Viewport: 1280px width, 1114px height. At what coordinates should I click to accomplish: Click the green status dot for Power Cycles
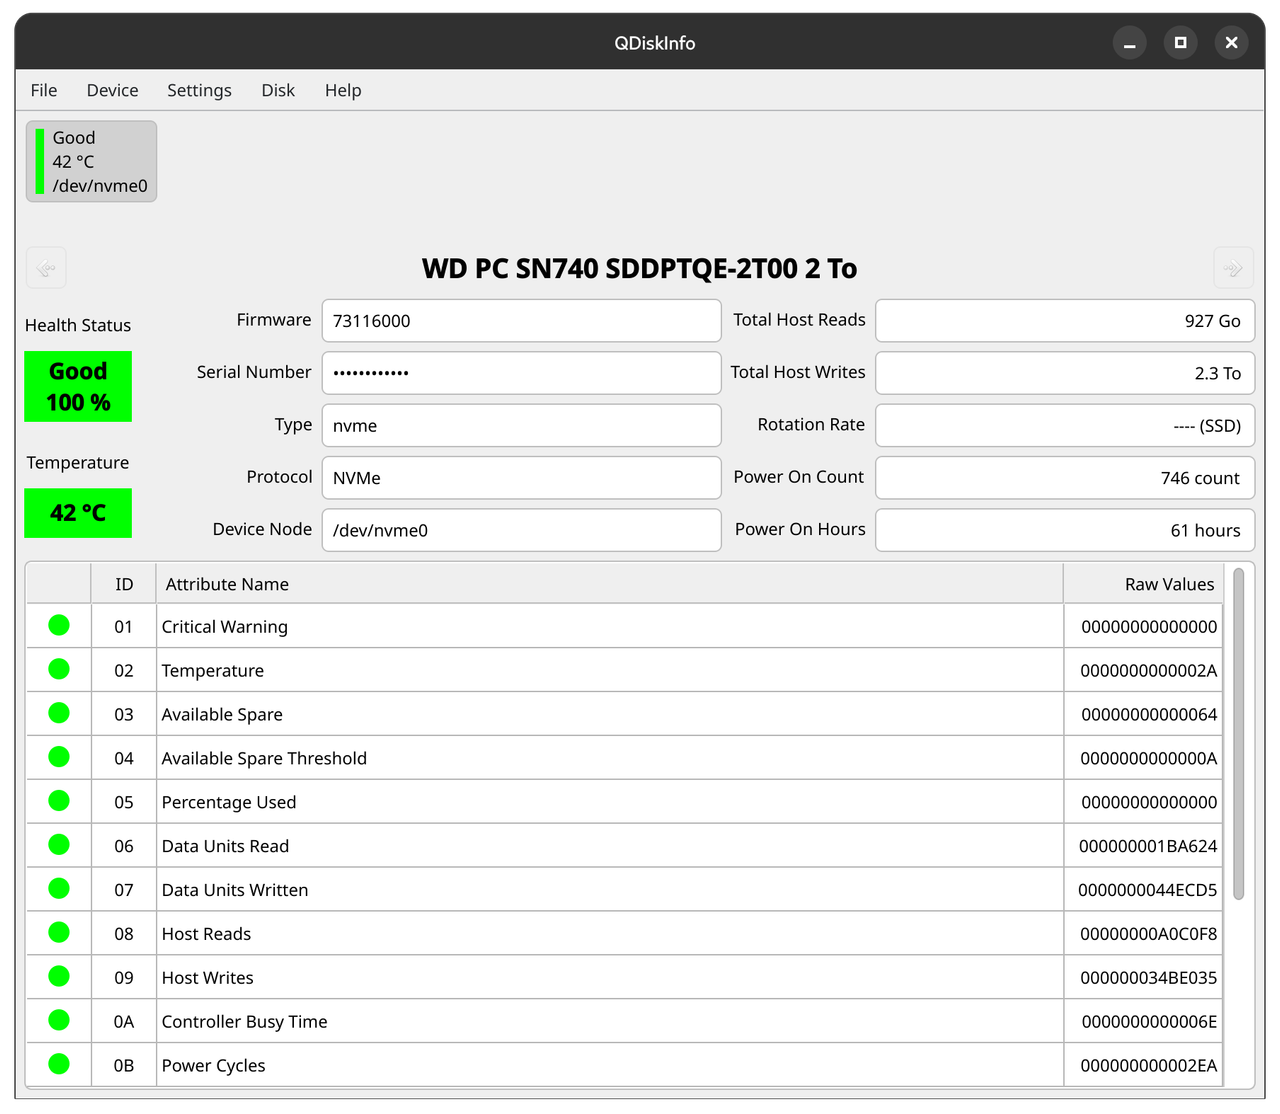pos(59,1064)
